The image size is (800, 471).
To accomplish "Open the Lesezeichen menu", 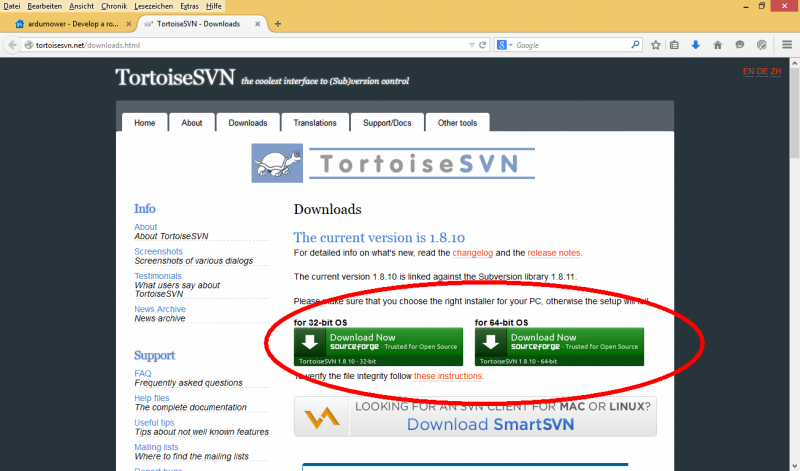I will pos(154,6).
